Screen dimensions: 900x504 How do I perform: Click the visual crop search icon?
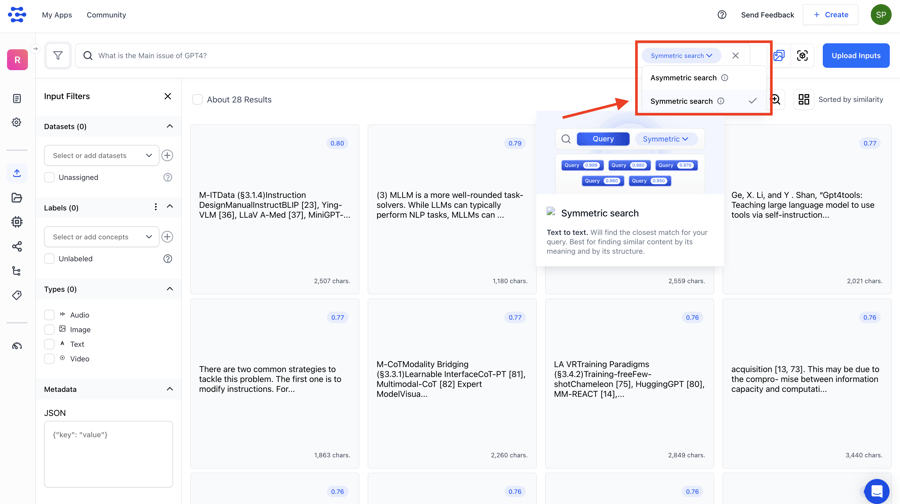[802, 56]
